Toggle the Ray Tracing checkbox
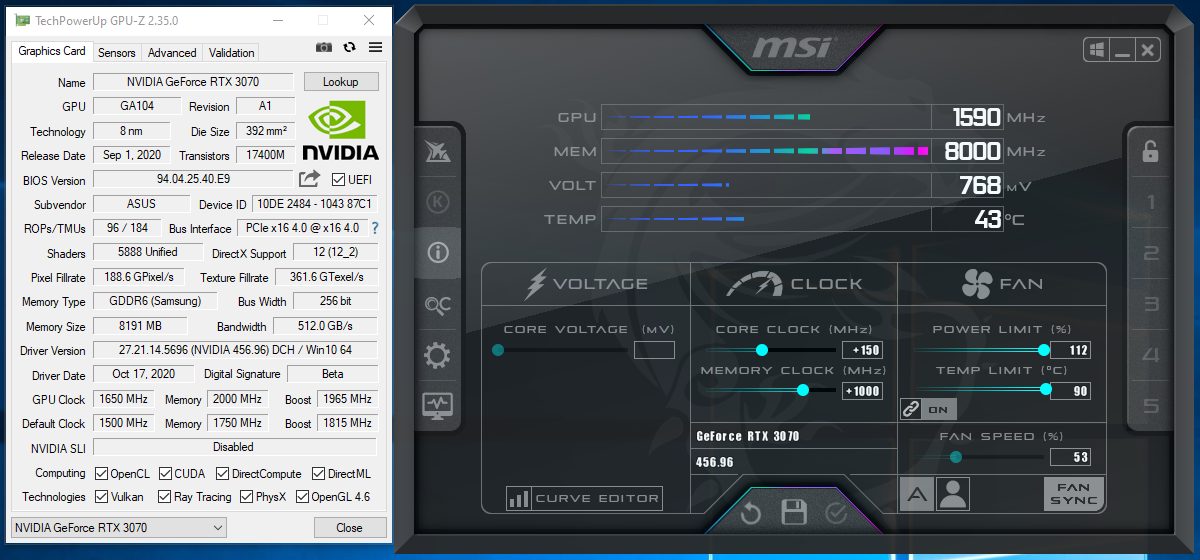1200x560 pixels. coord(164,496)
